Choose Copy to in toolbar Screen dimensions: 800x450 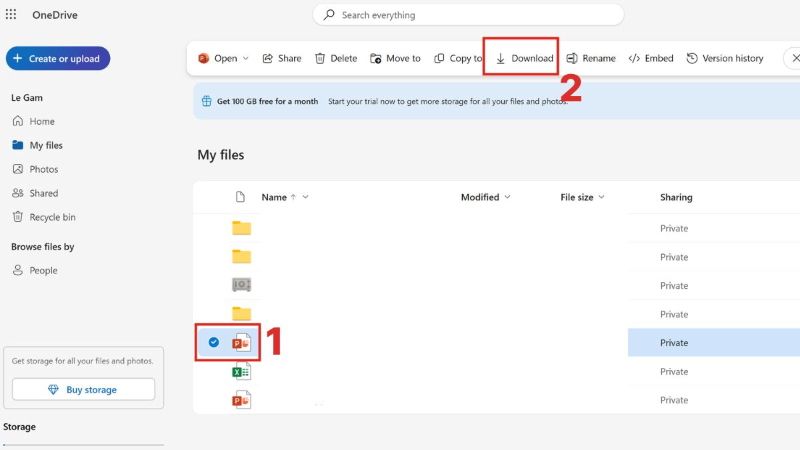tap(458, 58)
